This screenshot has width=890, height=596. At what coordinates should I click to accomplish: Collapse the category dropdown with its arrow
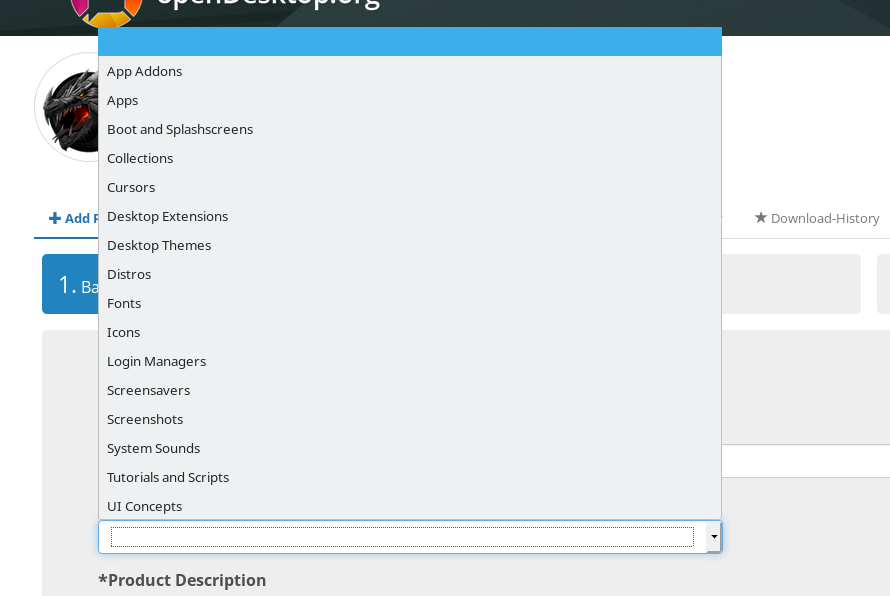pos(713,536)
